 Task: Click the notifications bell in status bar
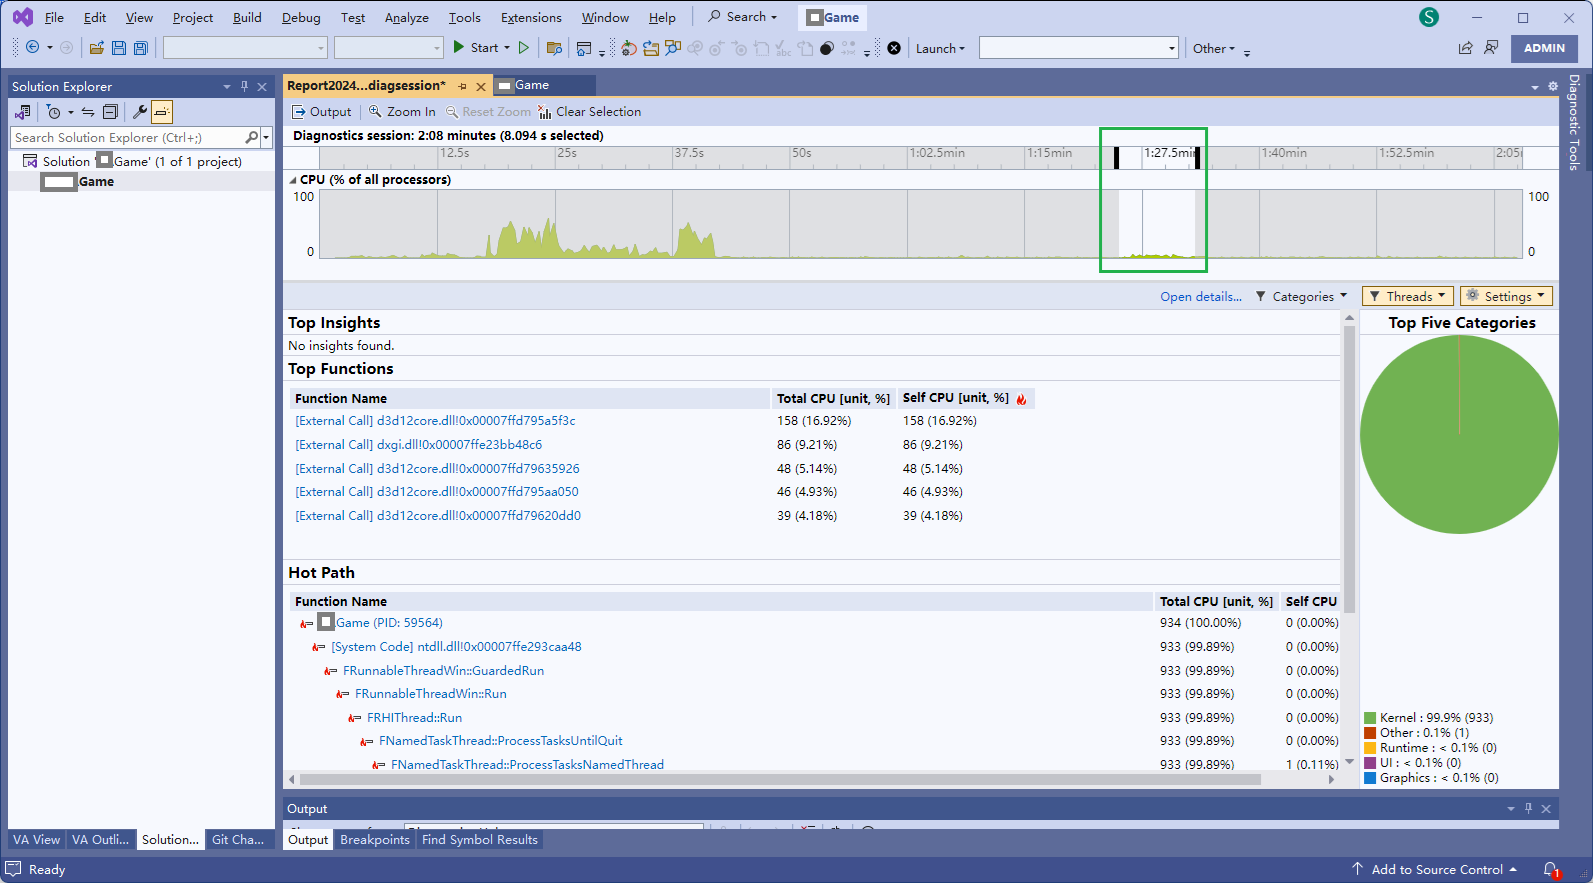1551,870
